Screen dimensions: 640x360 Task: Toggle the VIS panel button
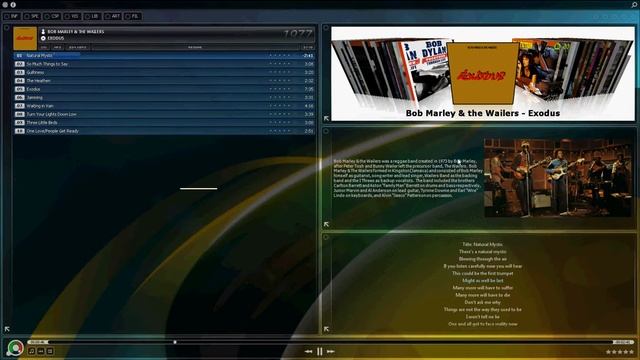(72, 16)
